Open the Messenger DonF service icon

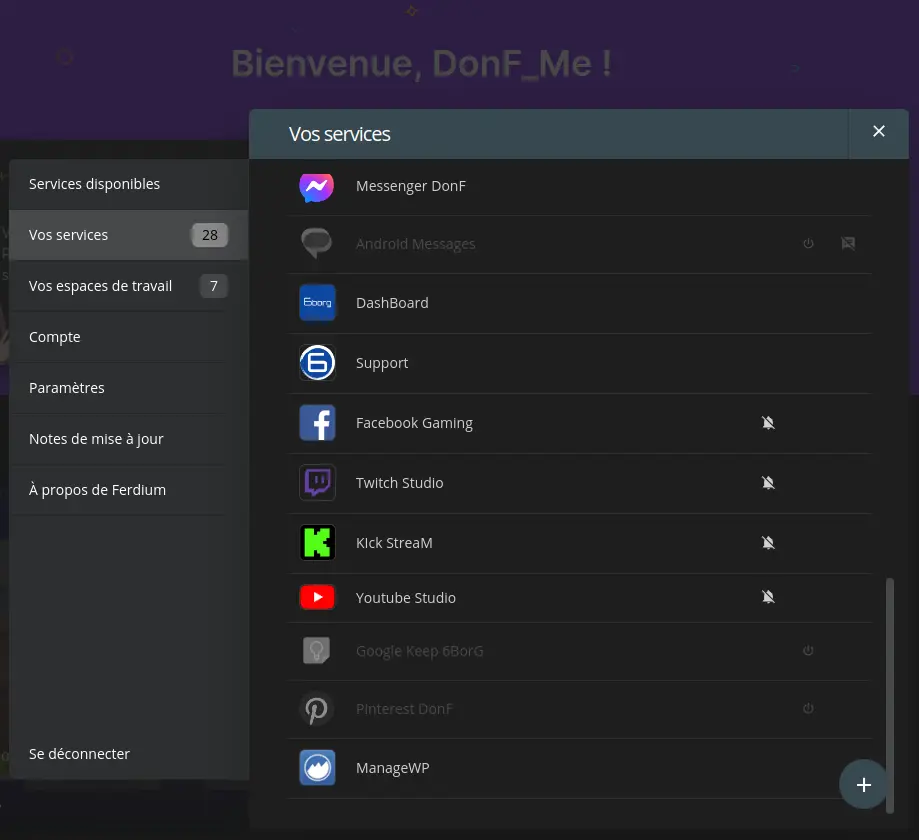(317, 187)
